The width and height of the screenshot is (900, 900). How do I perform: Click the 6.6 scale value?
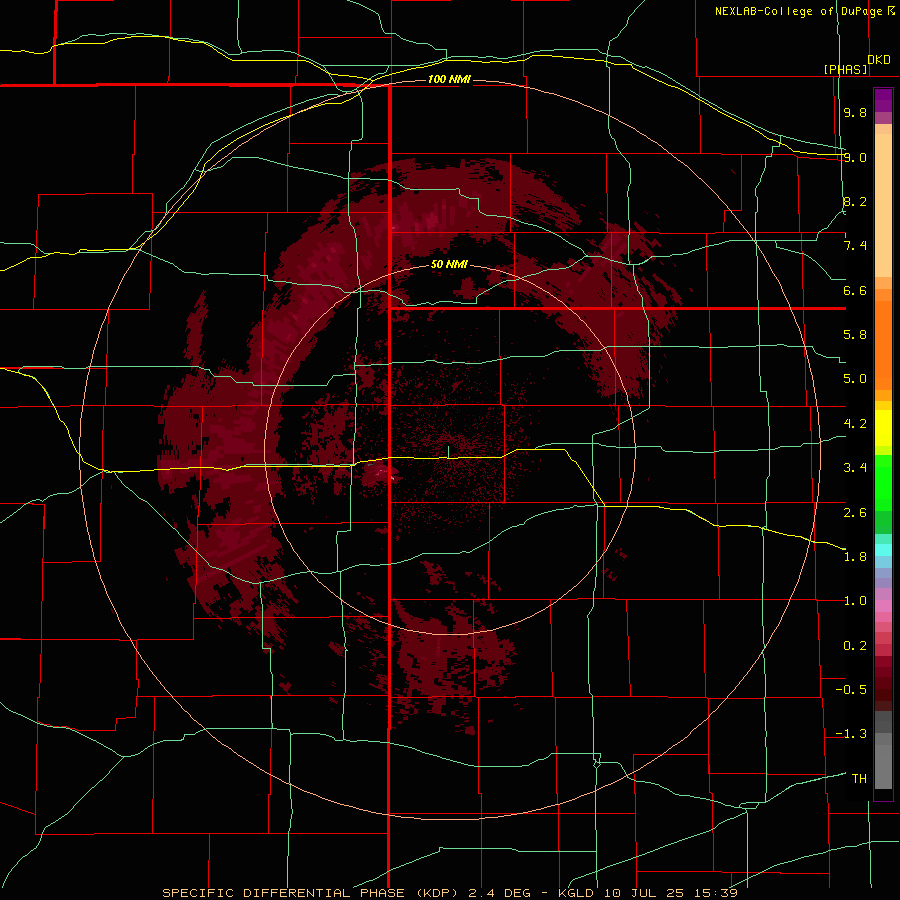(x=855, y=290)
